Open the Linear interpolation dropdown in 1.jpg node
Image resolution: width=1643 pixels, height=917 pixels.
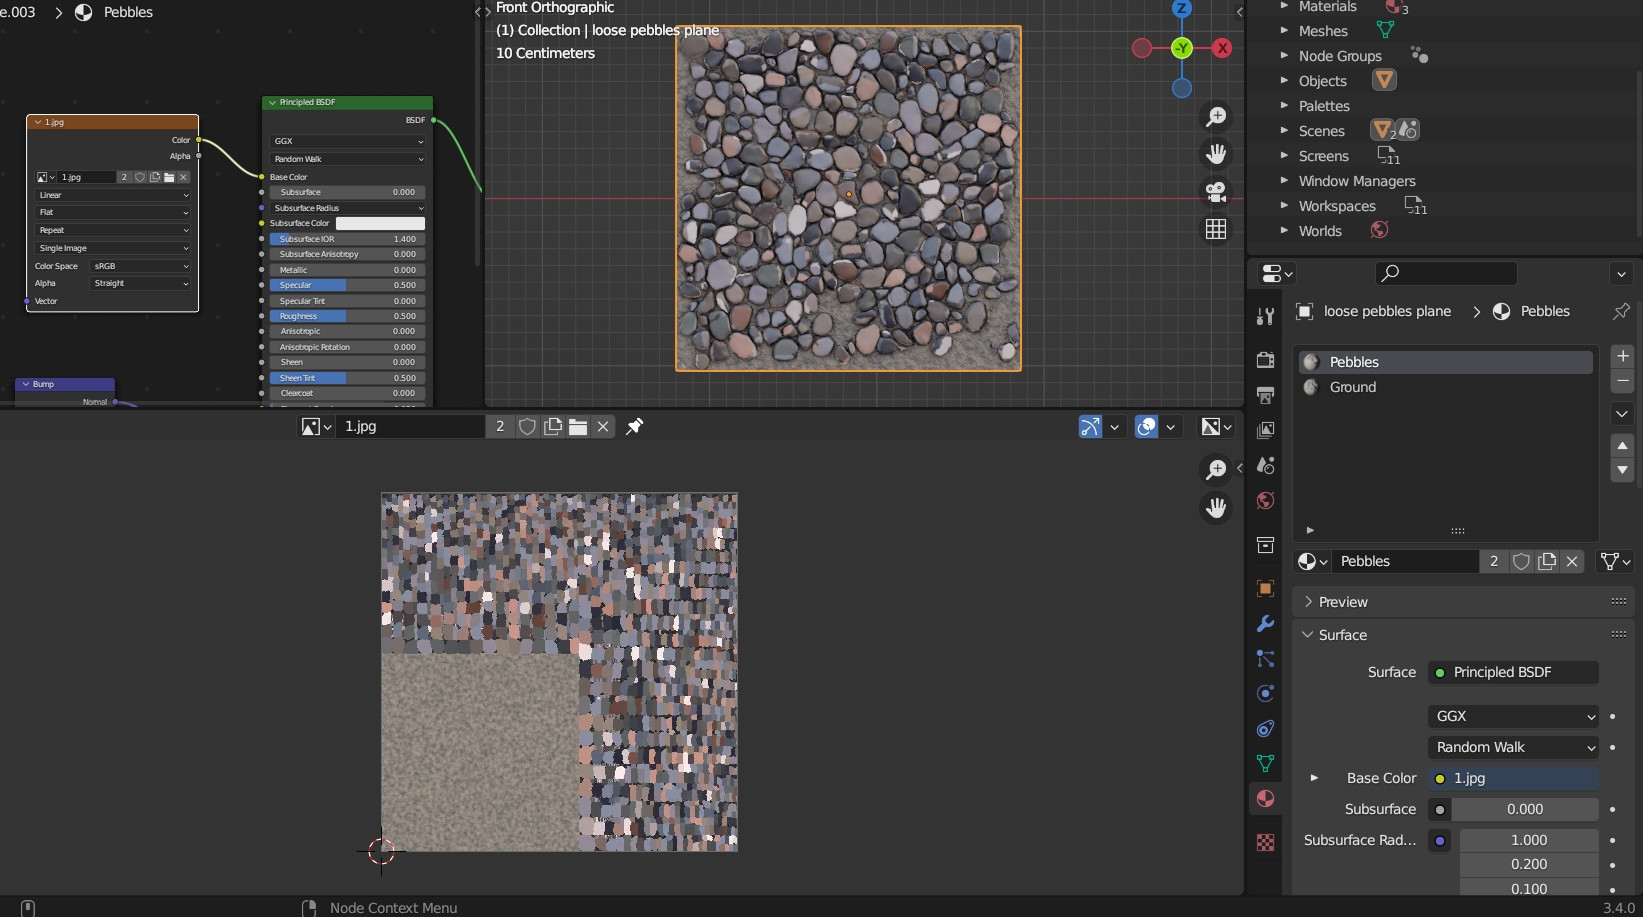[113, 195]
